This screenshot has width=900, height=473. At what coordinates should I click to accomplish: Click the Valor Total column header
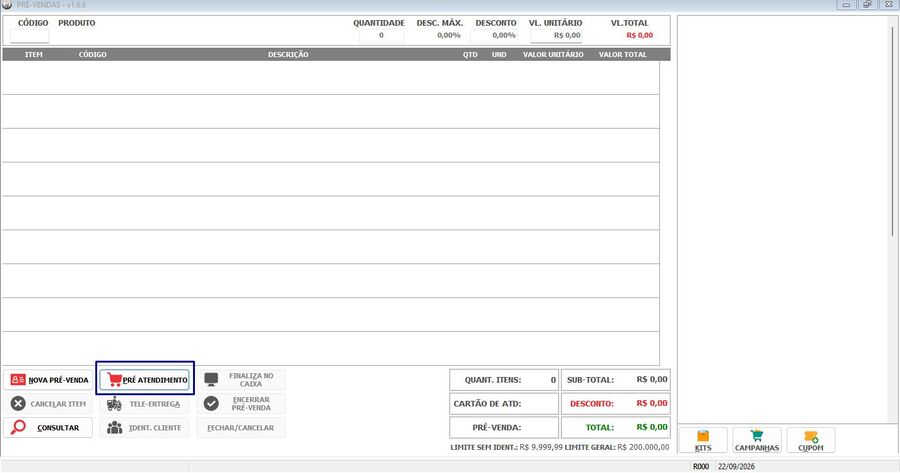pyautogui.click(x=623, y=55)
